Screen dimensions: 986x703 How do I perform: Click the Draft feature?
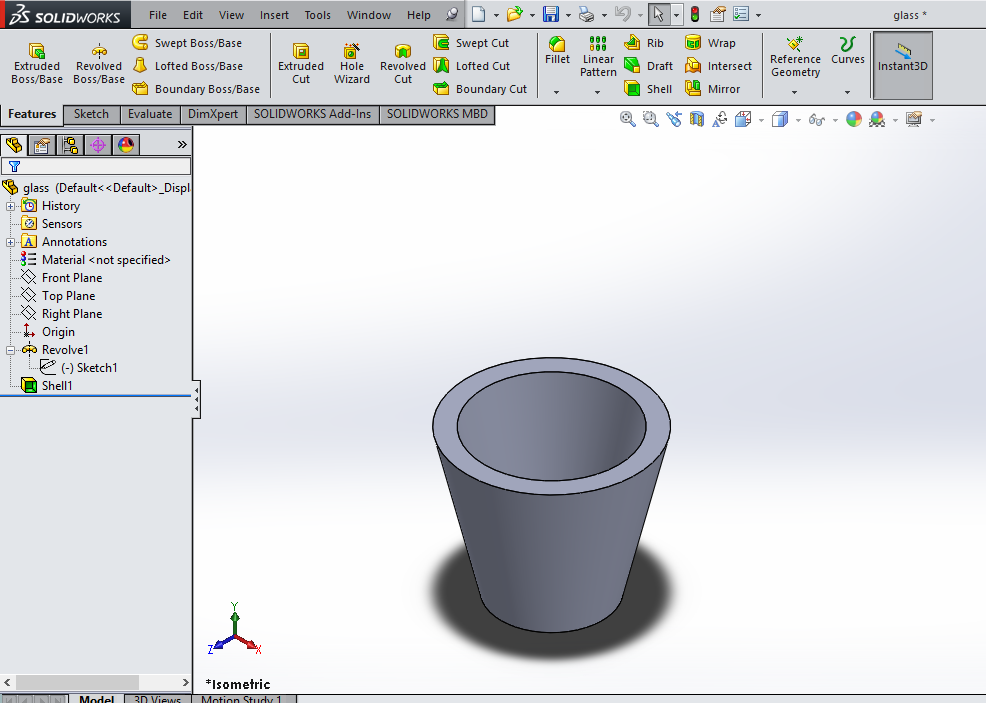coord(648,66)
